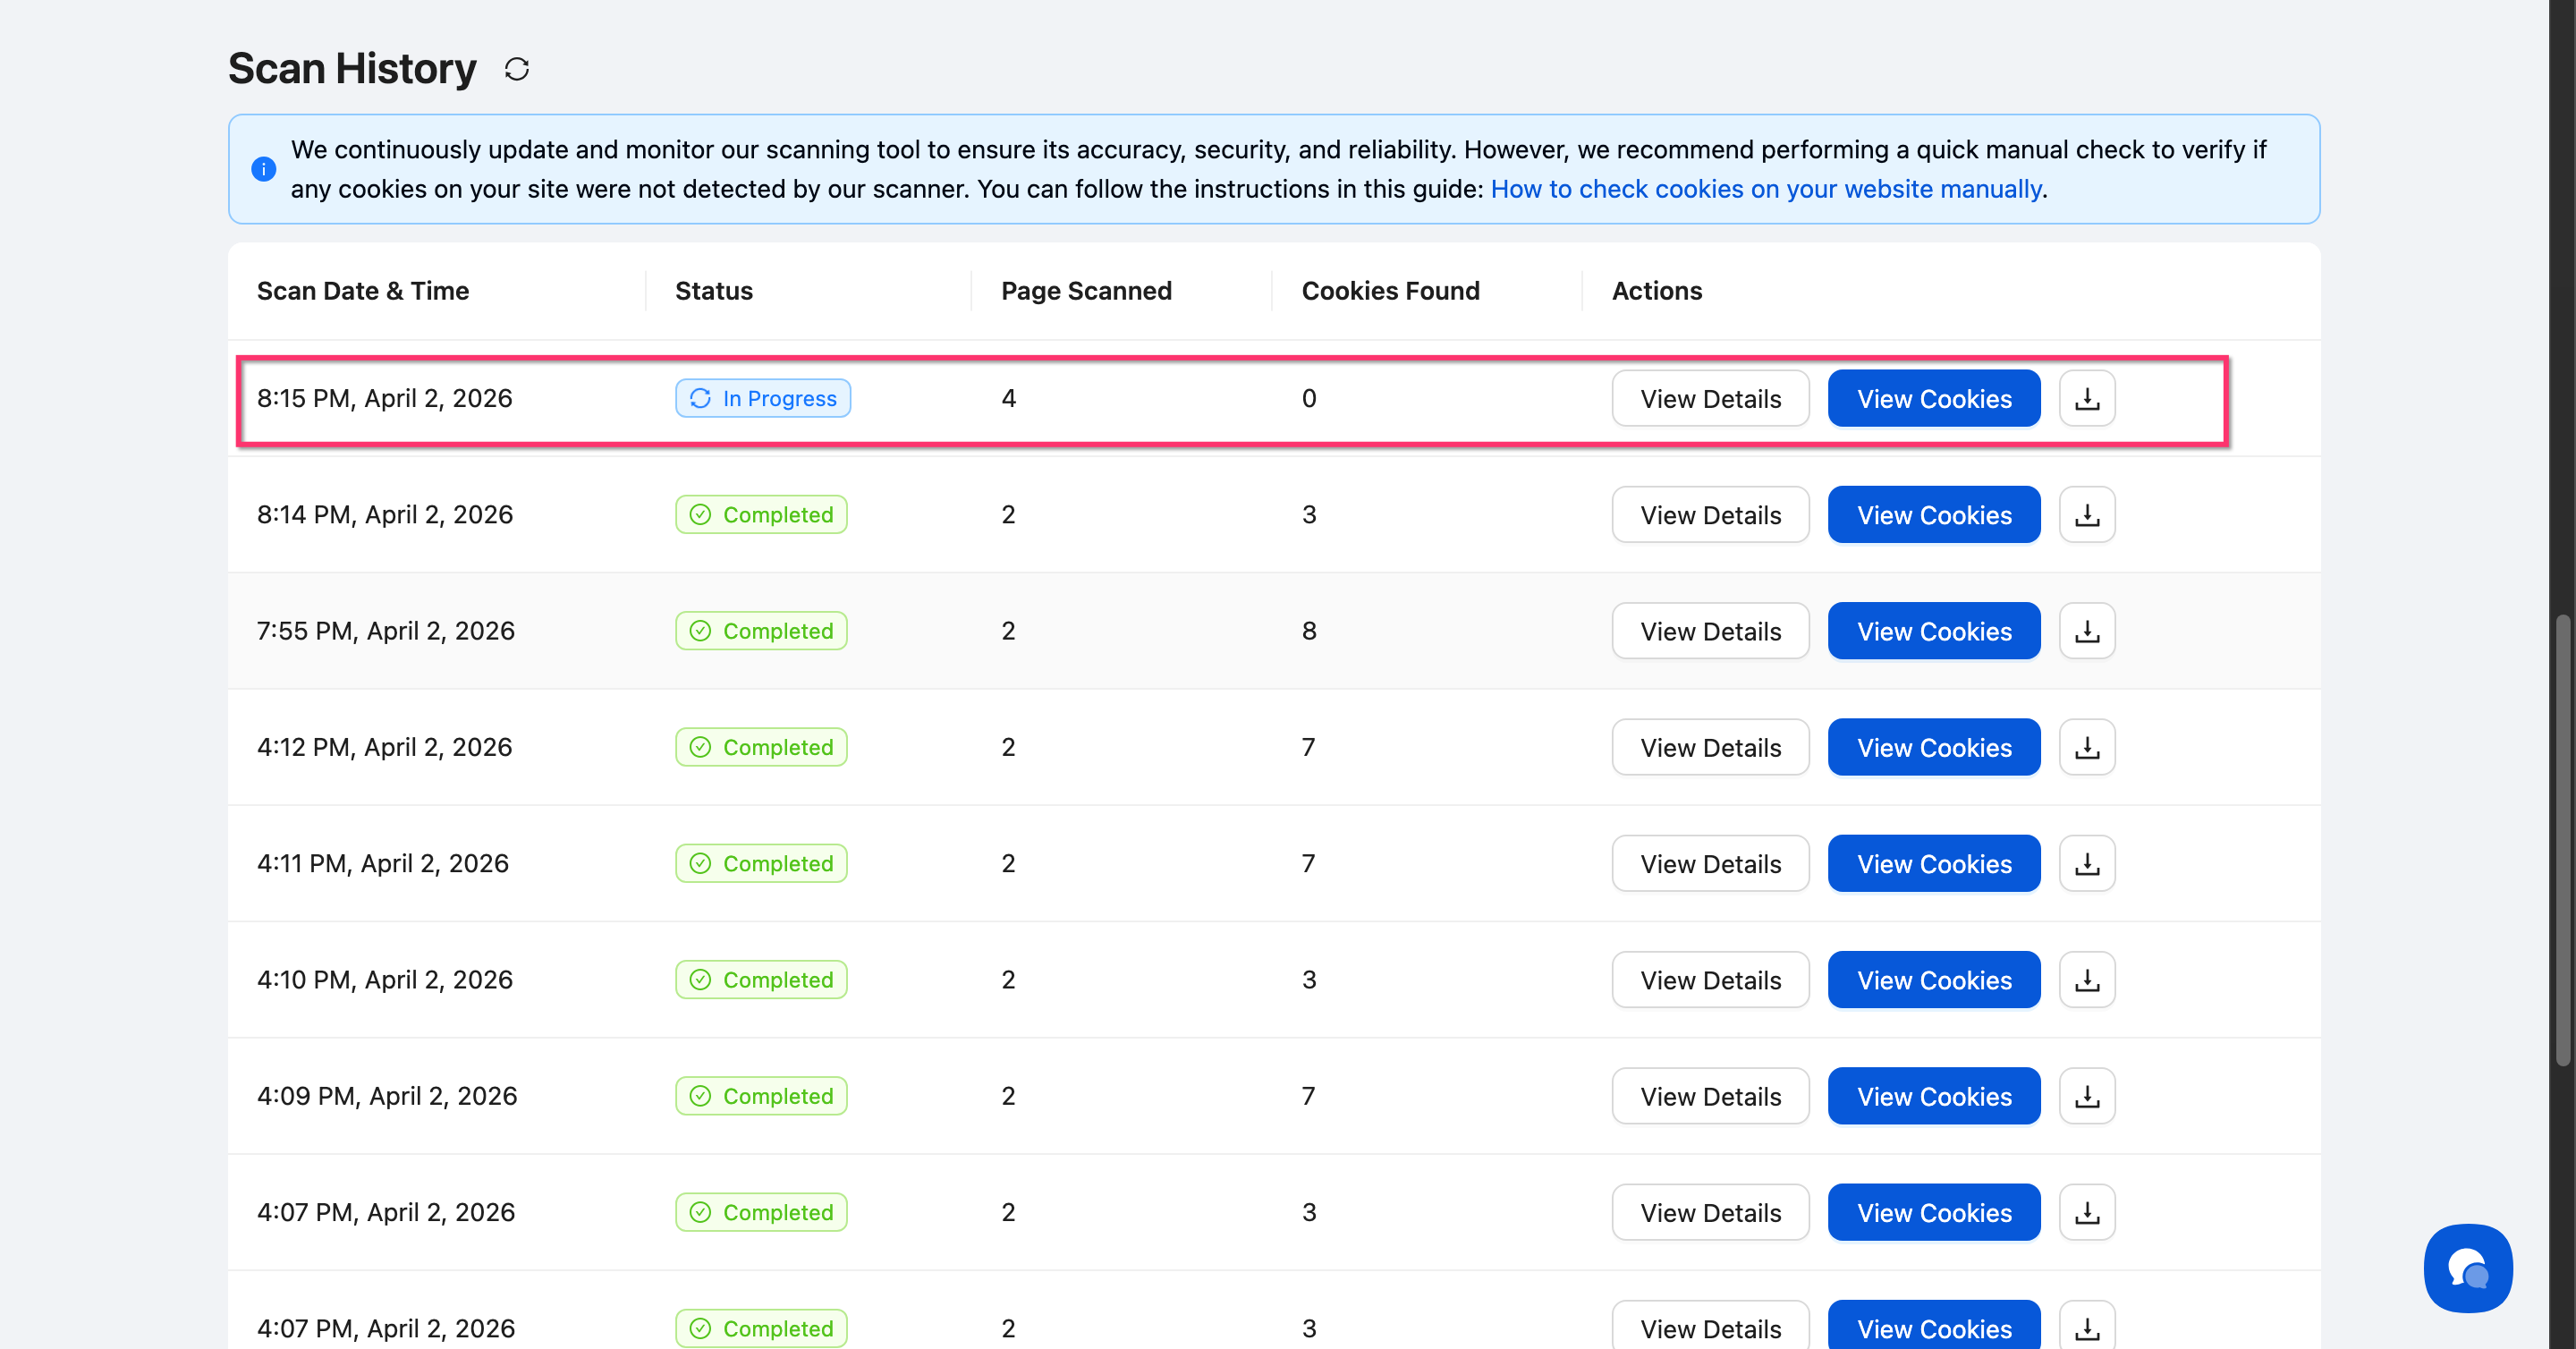Download the 8:15 PM scan report
The image size is (2576, 1349).
point(2086,398)
